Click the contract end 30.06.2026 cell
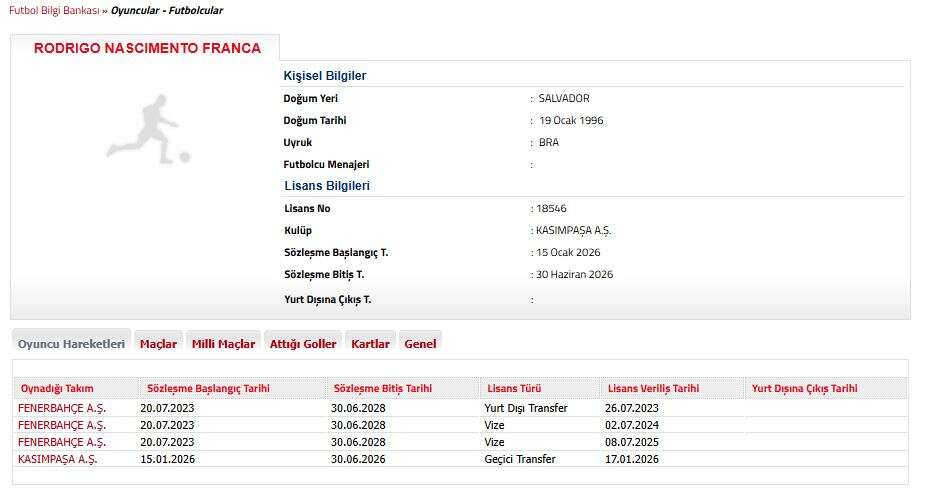 [358, 459]
